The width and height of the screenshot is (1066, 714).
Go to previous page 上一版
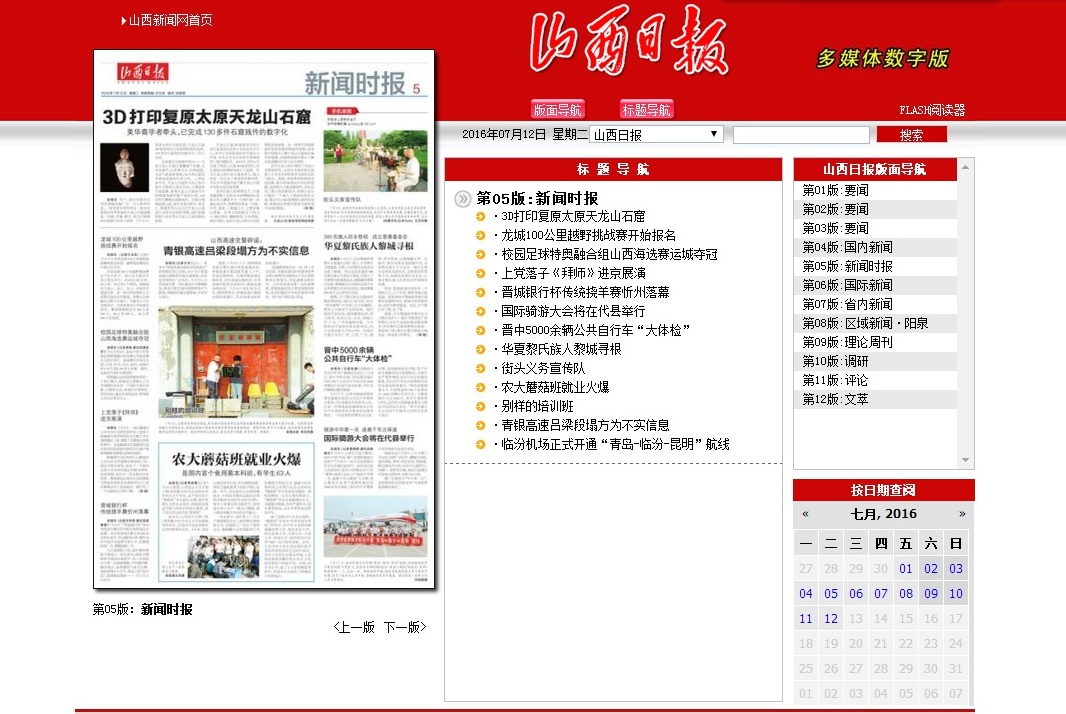354,627
